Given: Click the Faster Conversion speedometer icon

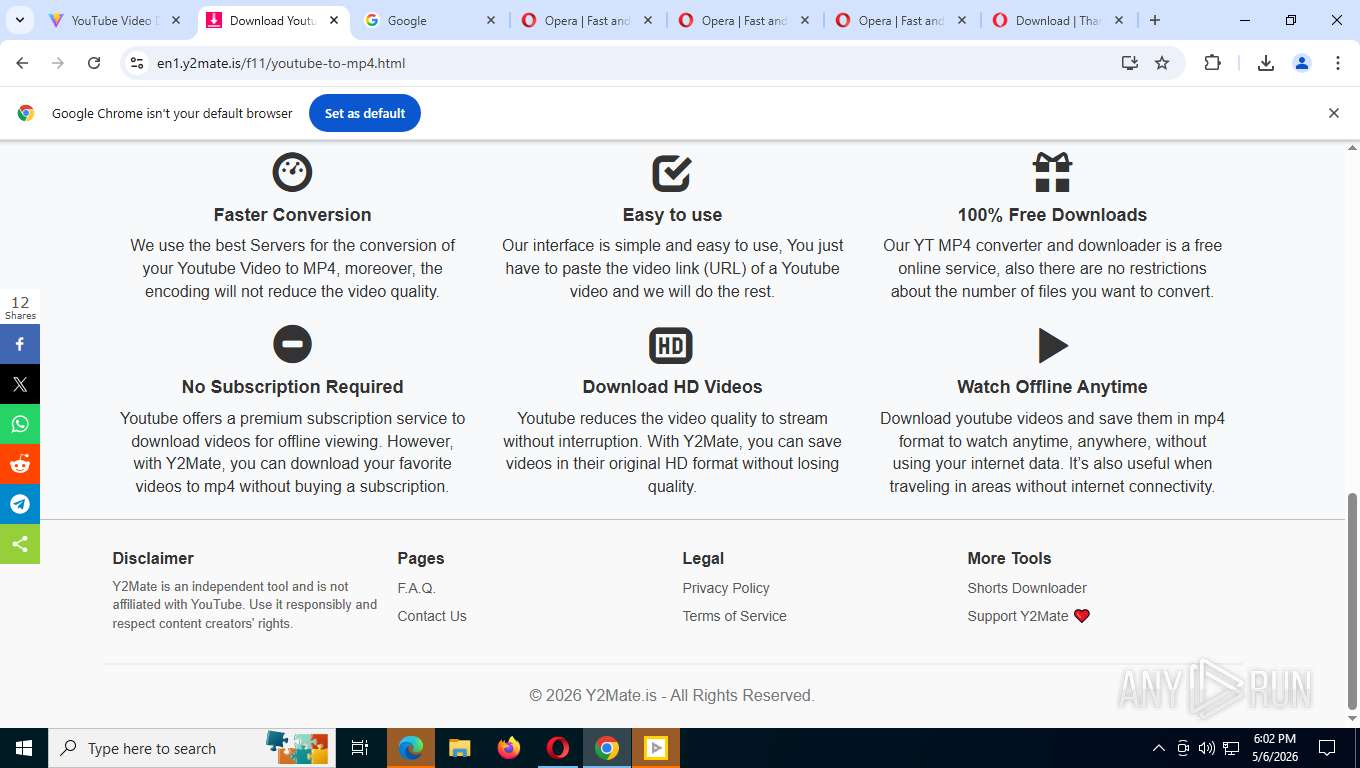Looking at the screenshot, I should tap(292, 172).
